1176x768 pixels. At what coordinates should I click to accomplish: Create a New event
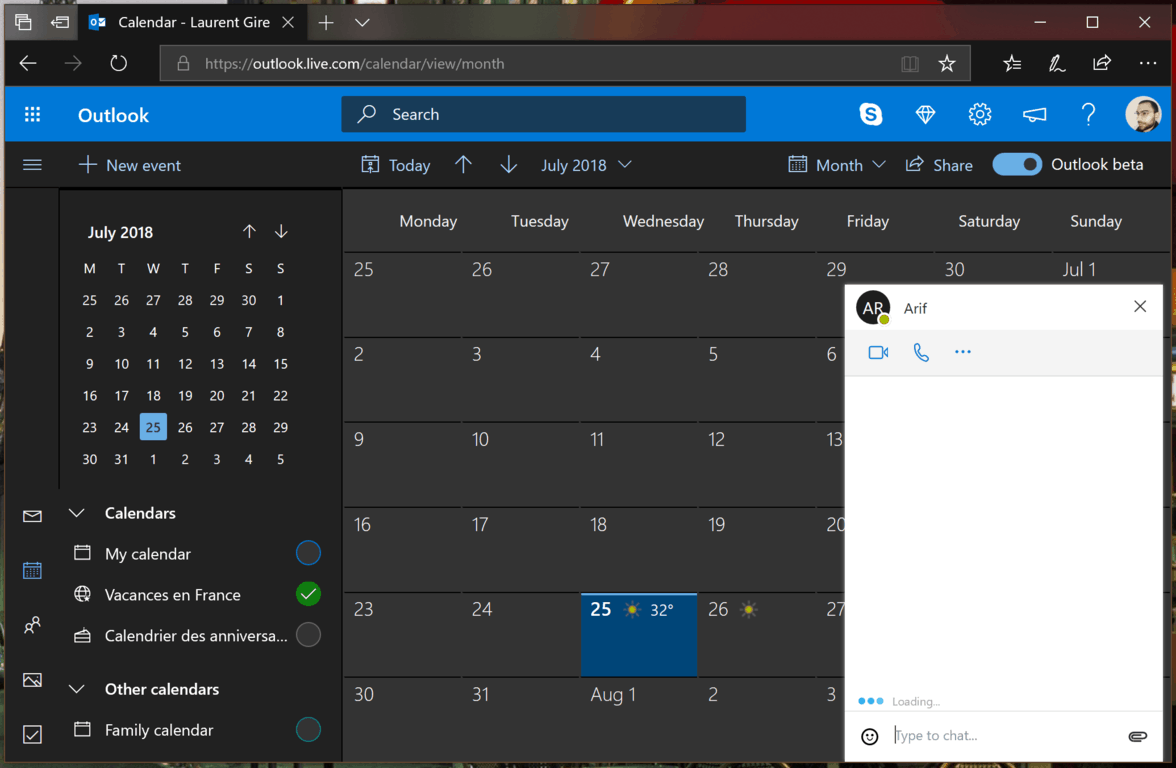tap(130, 165)
